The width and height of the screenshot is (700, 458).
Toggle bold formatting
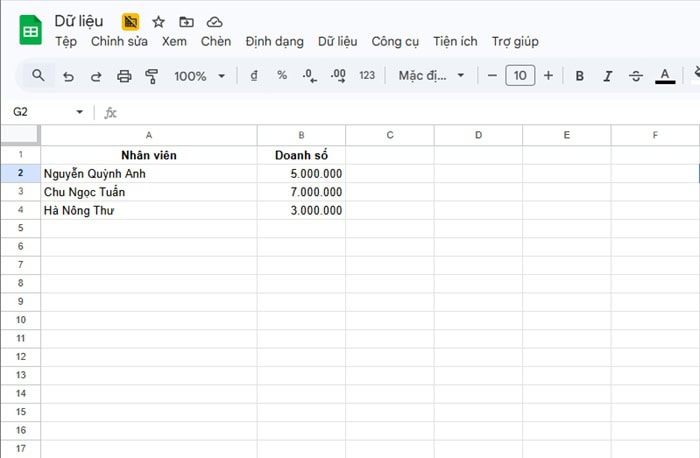pos(579,76)
